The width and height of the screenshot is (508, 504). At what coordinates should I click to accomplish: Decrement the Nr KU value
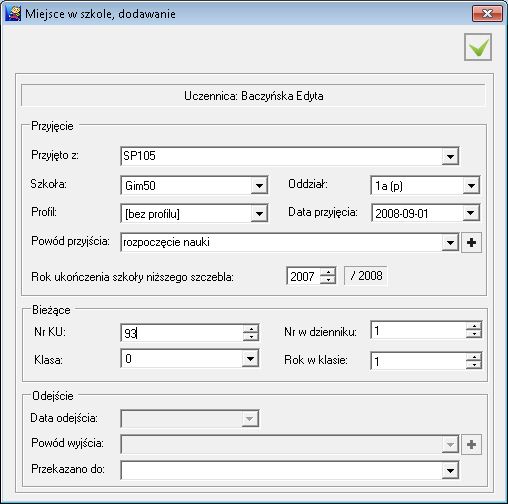click(251, 337)
